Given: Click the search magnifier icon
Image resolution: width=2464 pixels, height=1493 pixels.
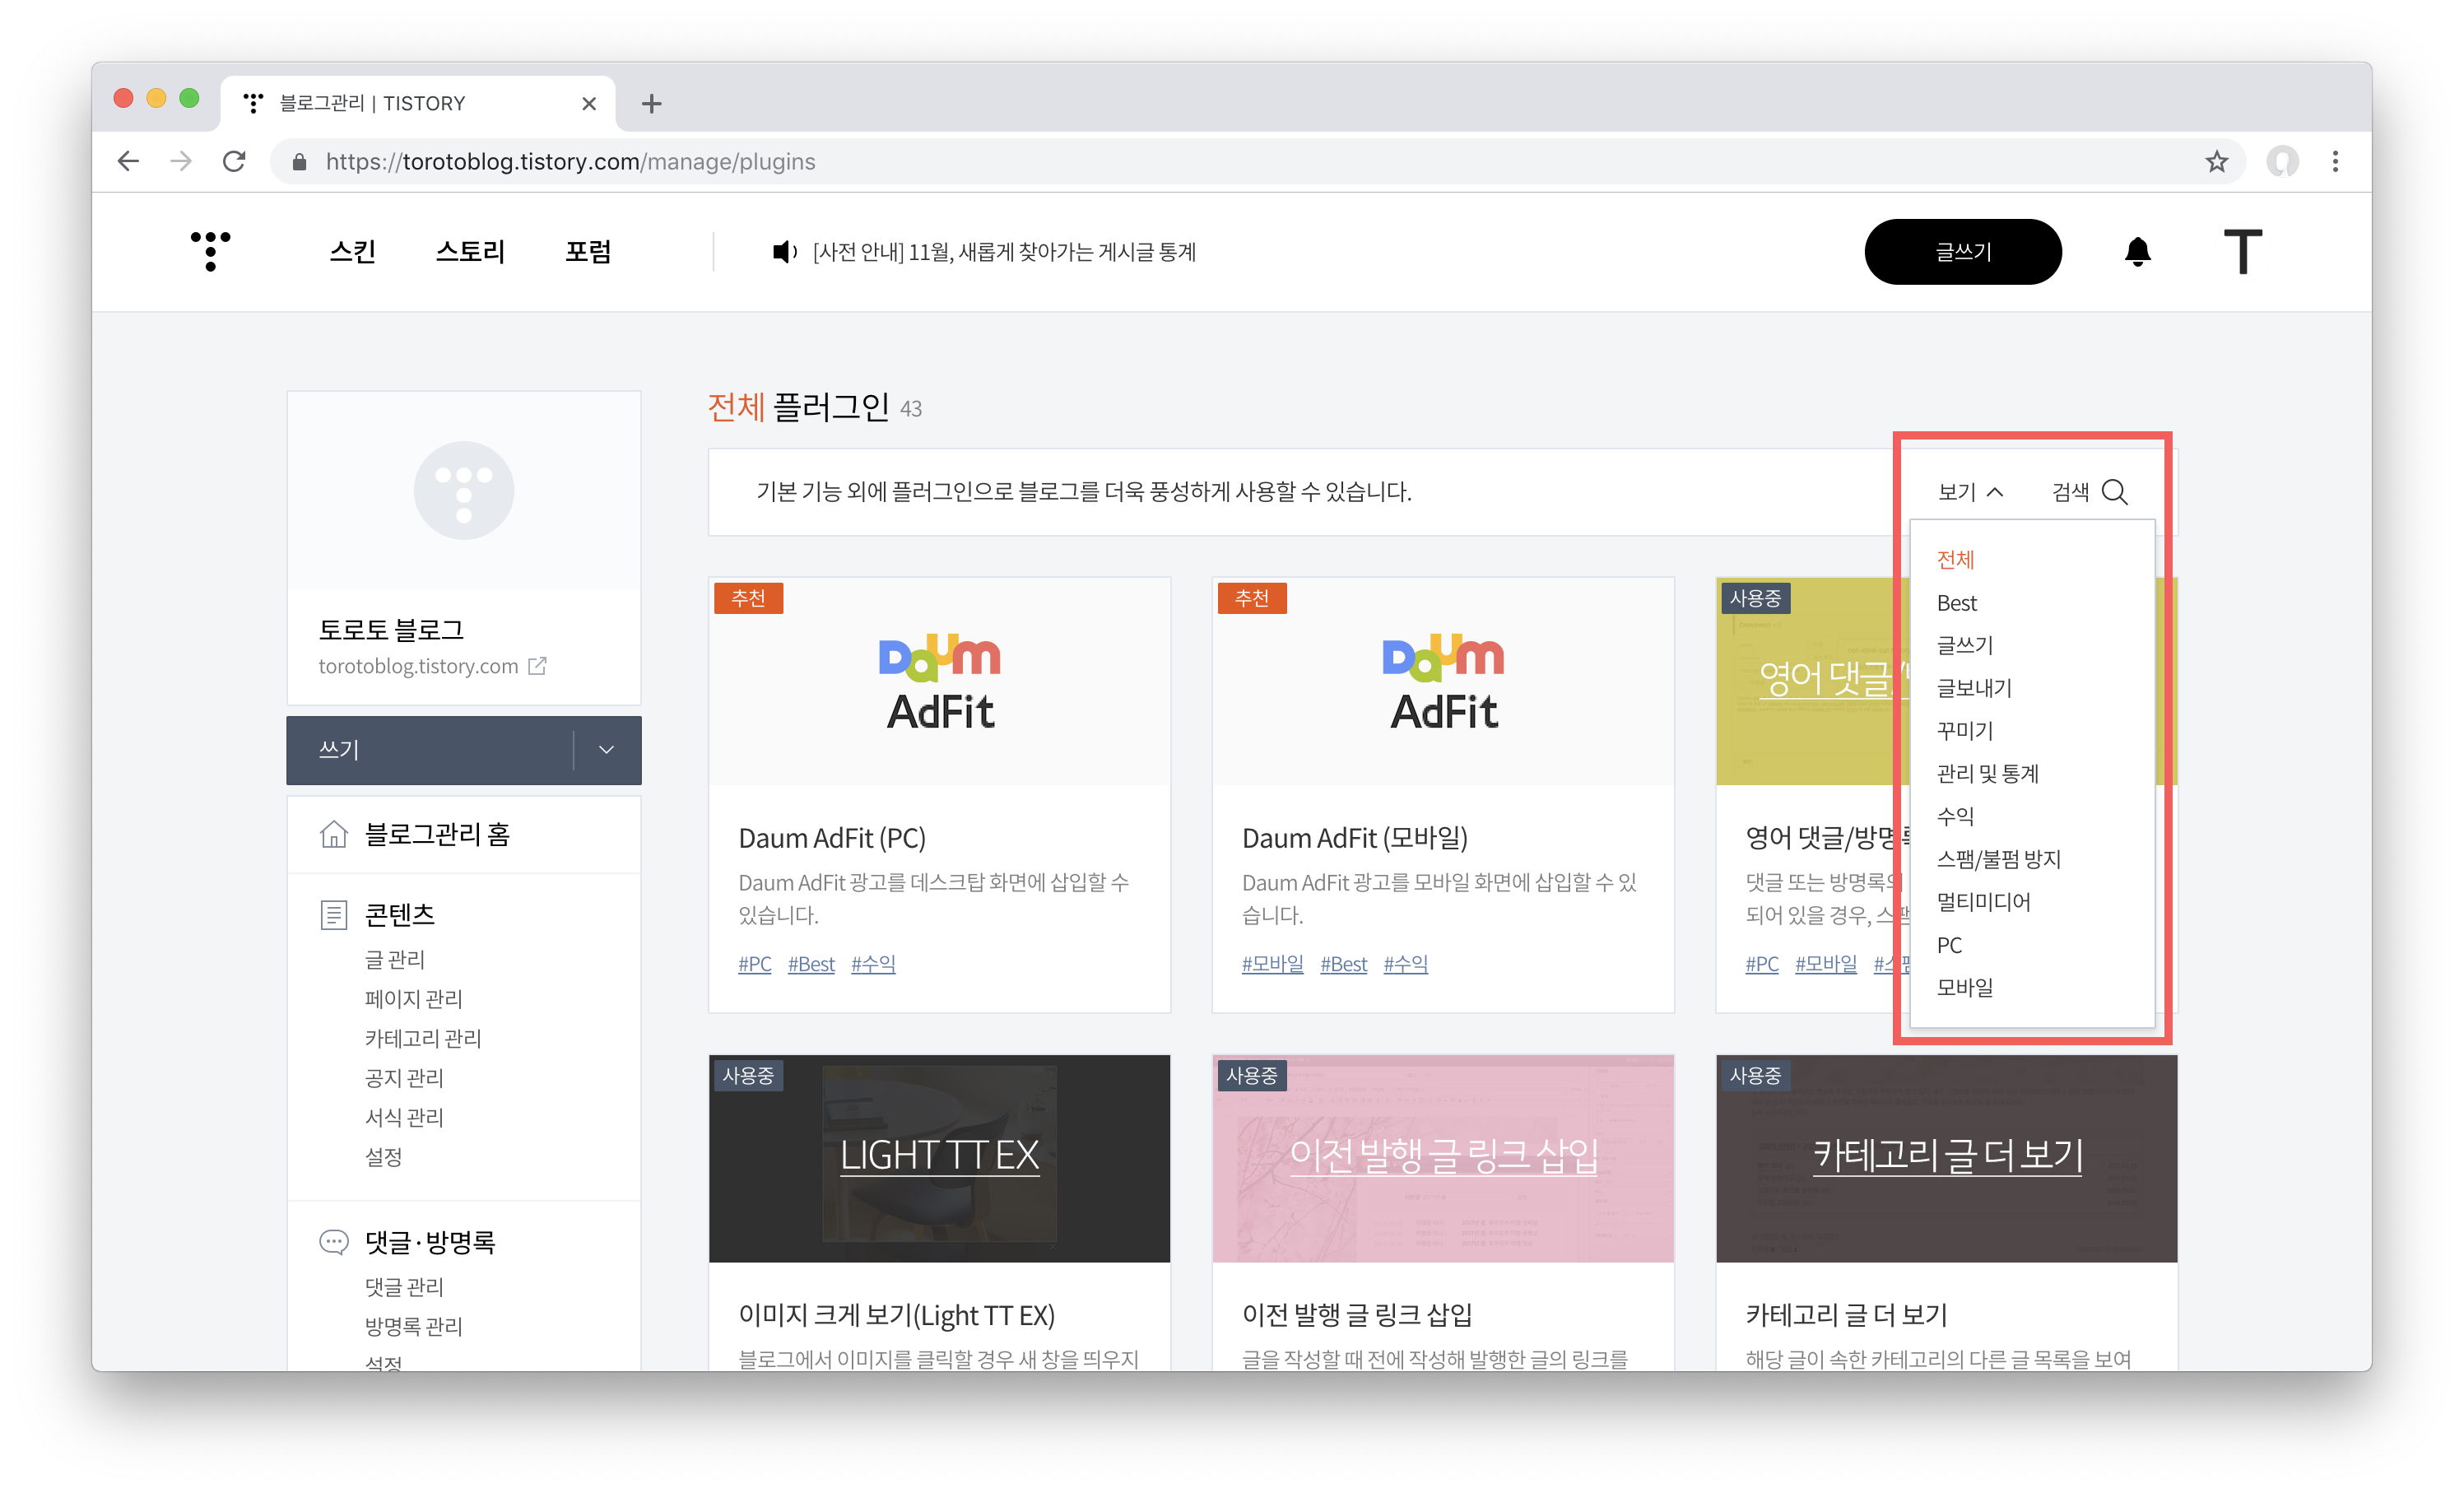Looking at the screenshot, I should tap(2114, 492).
